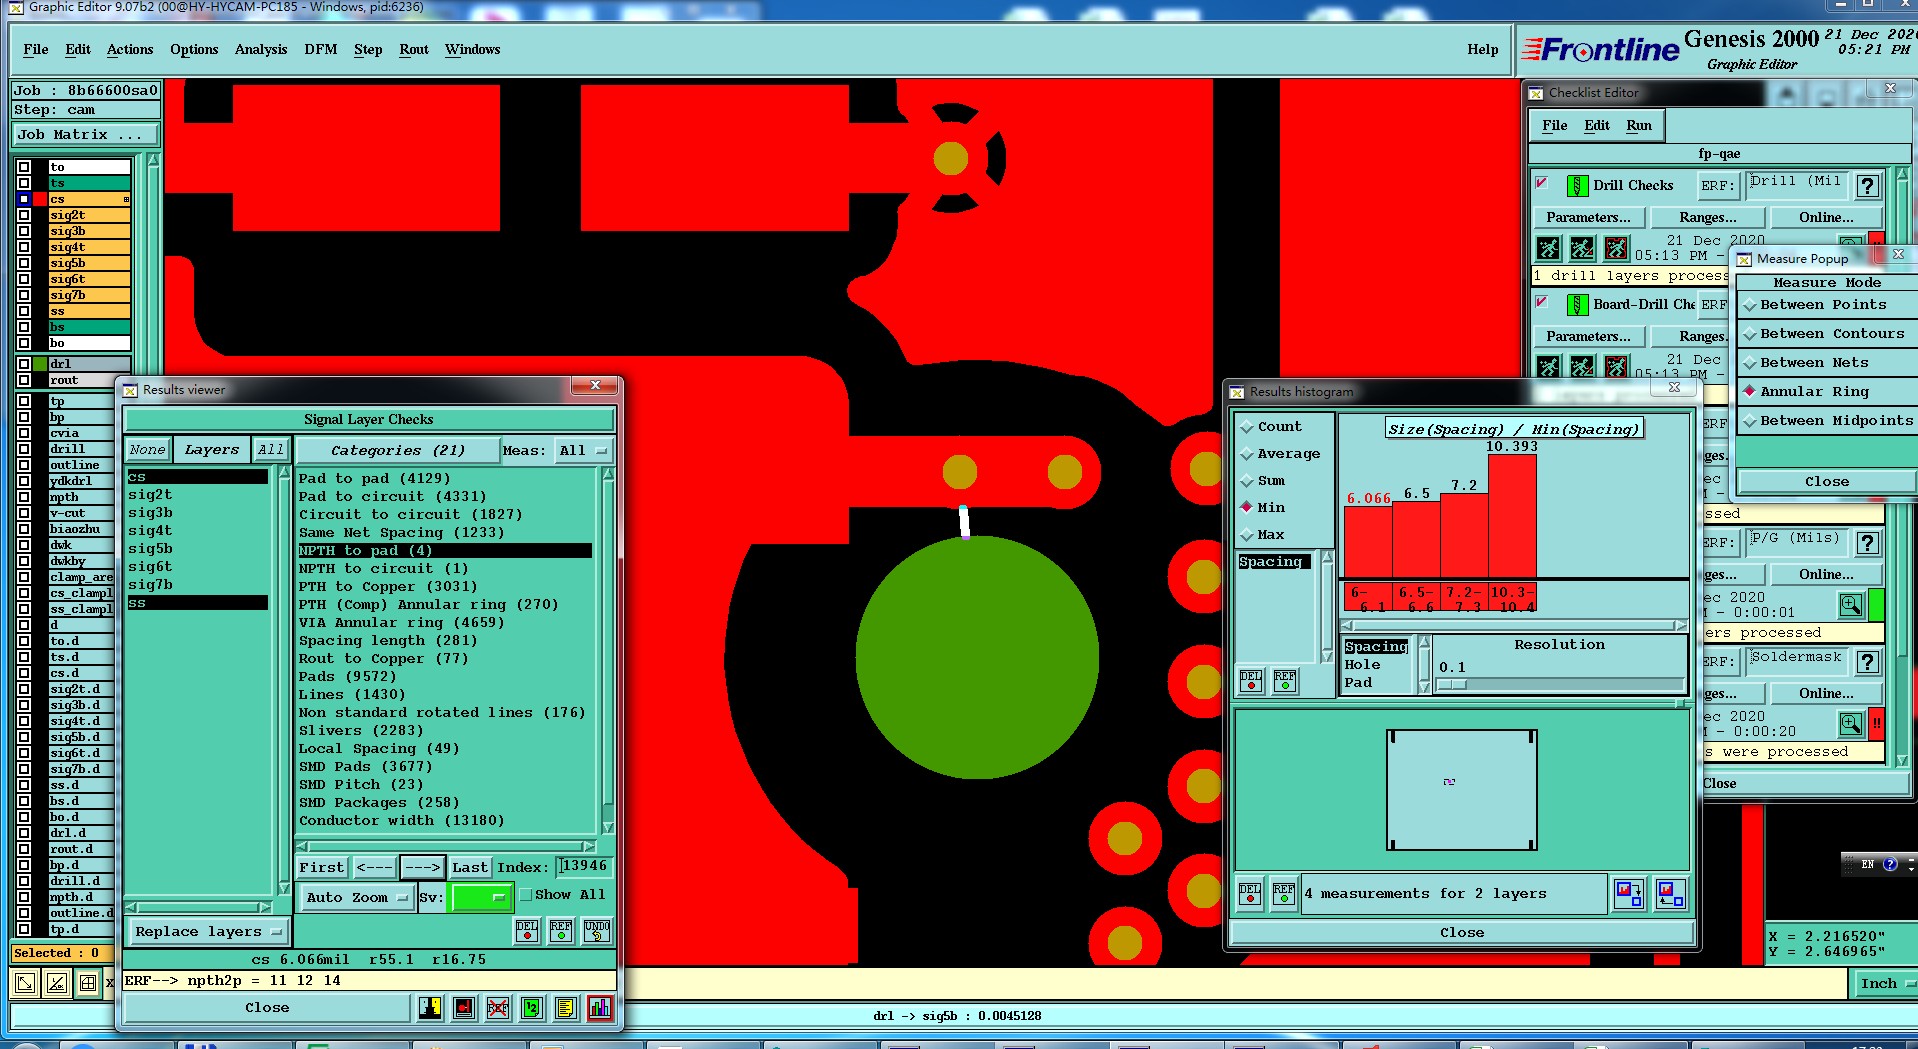Viewport: 1918px width, 1049px height.
Task: Click the question mark help icon for Drill Checks
Action: 1867,185
